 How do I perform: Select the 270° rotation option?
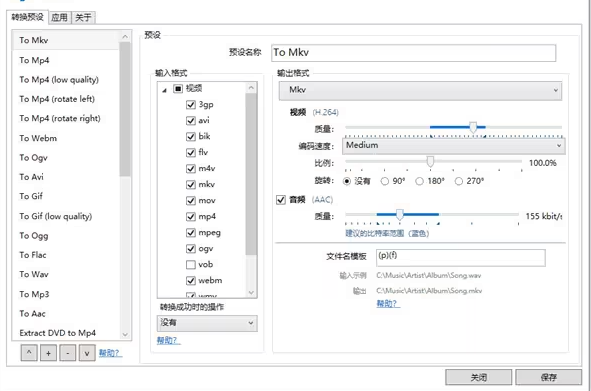pos(459,181)
